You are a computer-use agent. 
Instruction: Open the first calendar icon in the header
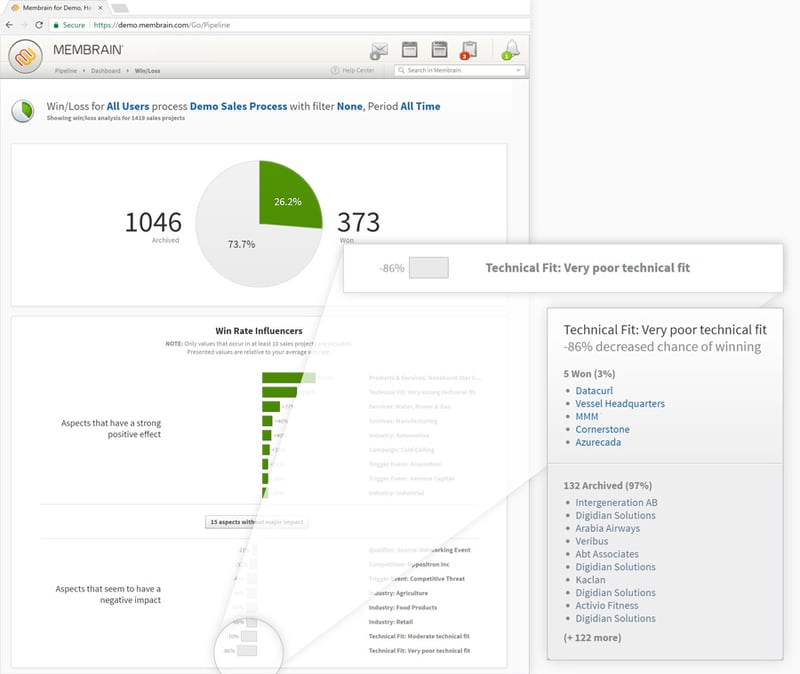tap(409, 49)
